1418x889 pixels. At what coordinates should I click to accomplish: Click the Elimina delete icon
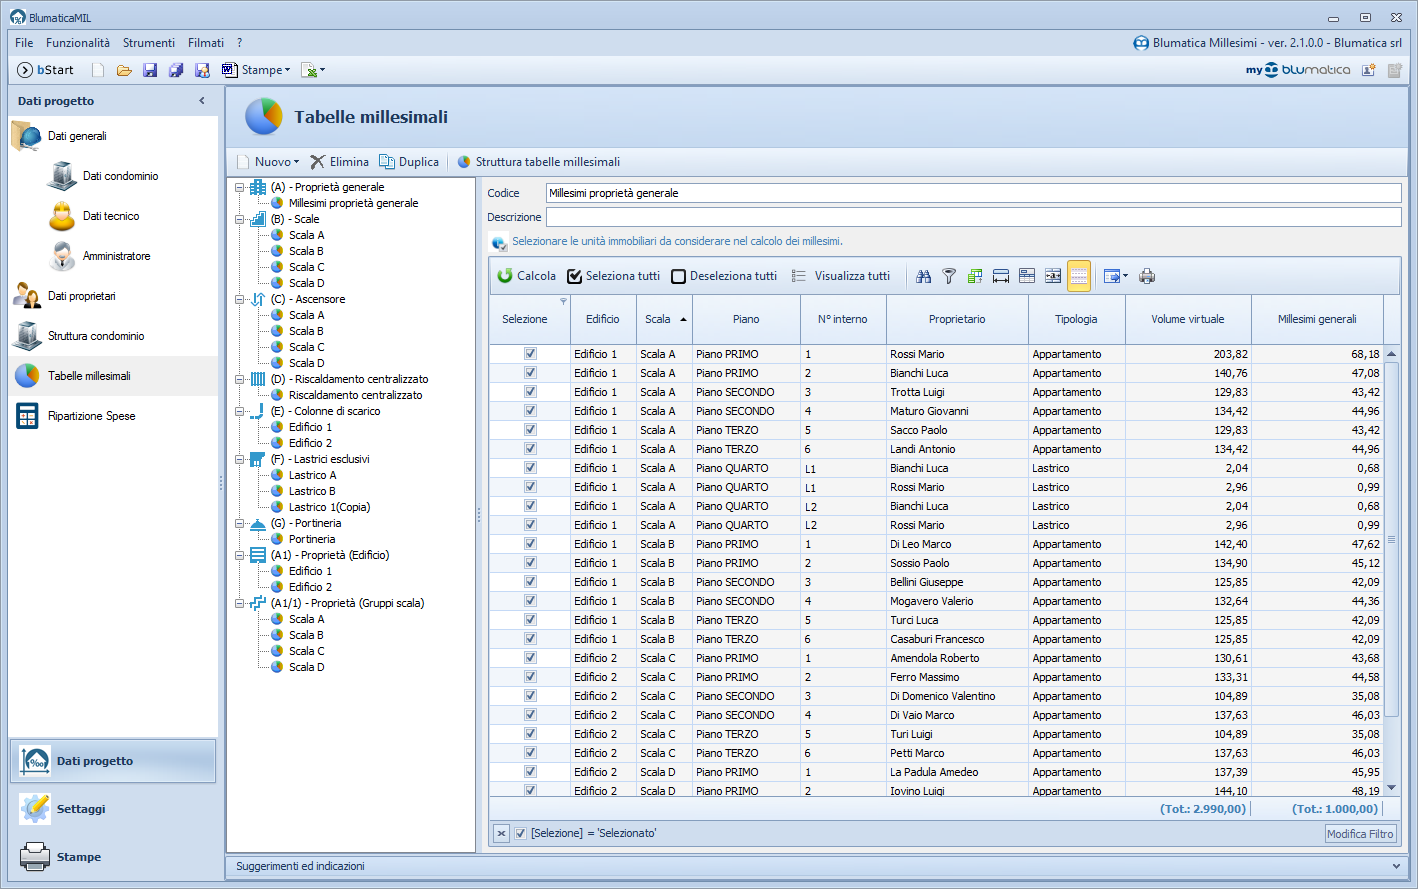point(318,162)
